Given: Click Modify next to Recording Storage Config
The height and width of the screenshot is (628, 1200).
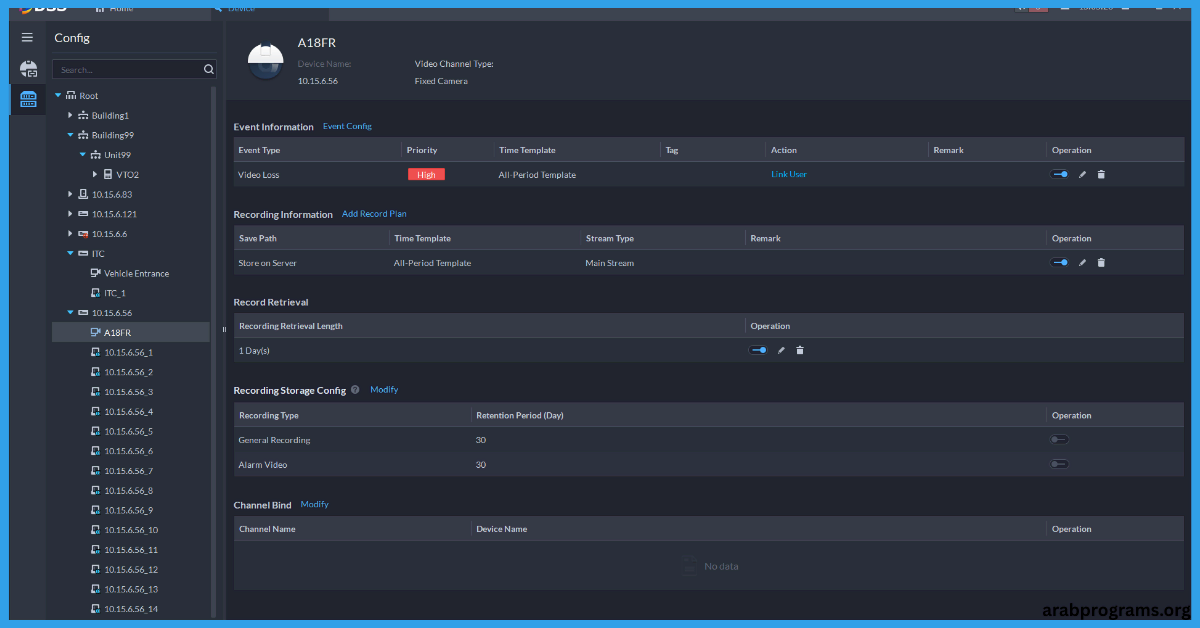Looking at the screenshot, I should [384, 390].
